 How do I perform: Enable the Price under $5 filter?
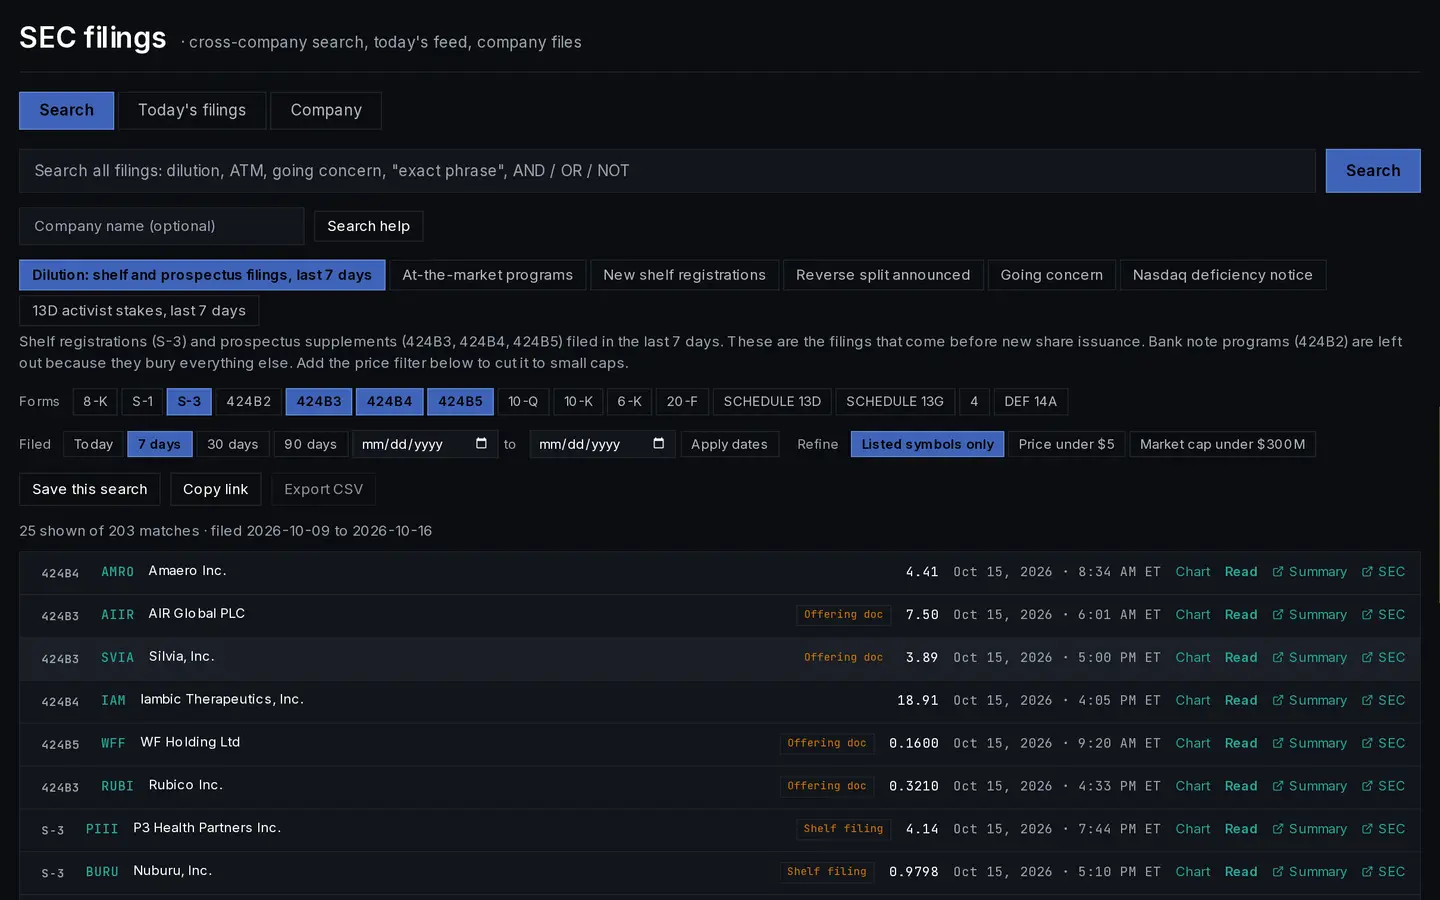[1066, 444]
